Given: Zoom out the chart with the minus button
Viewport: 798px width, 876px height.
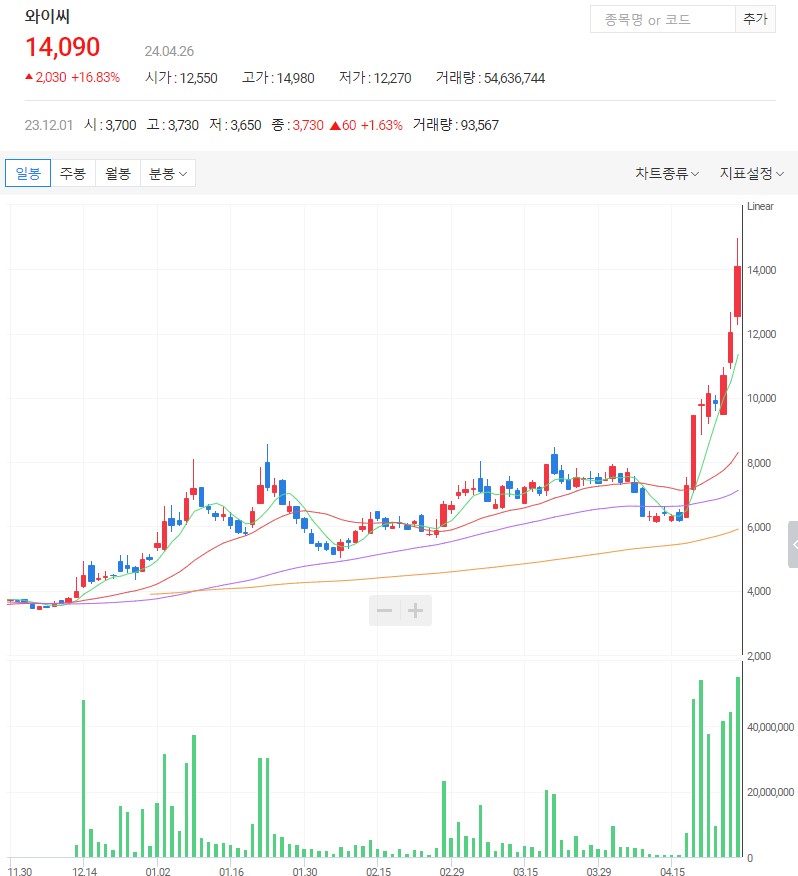Looking at the screenshot, I should coord(384,610).
